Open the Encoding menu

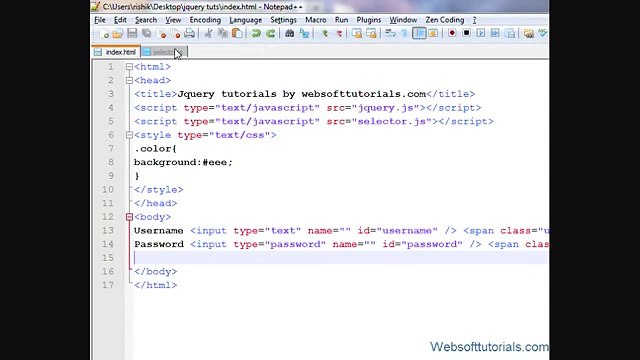coord(205,20)
